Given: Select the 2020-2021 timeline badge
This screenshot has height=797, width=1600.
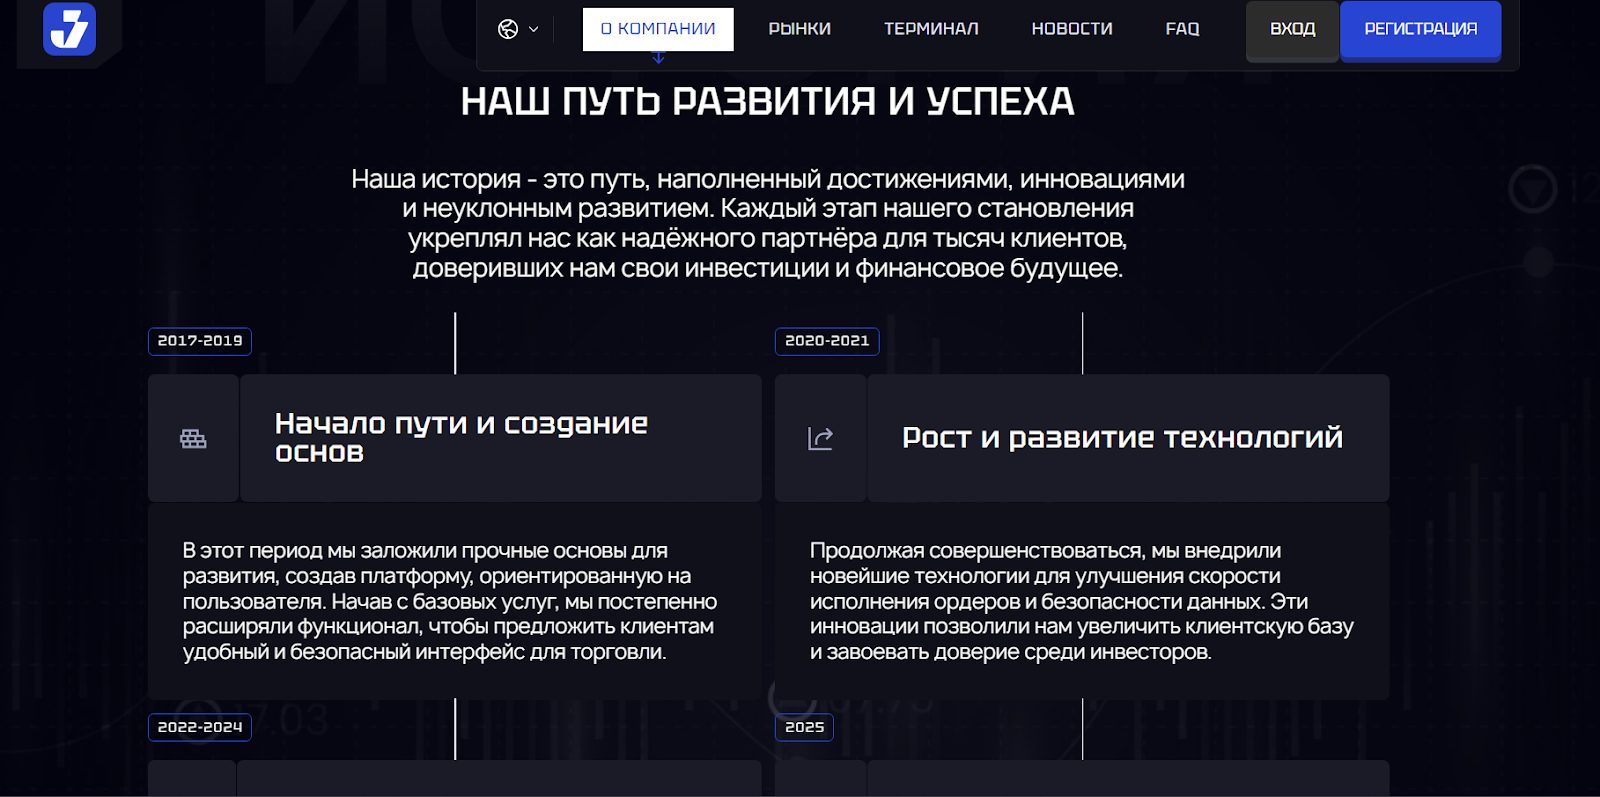Looking at the screenshot, I should pyautogui.click(x=827, y=341).
